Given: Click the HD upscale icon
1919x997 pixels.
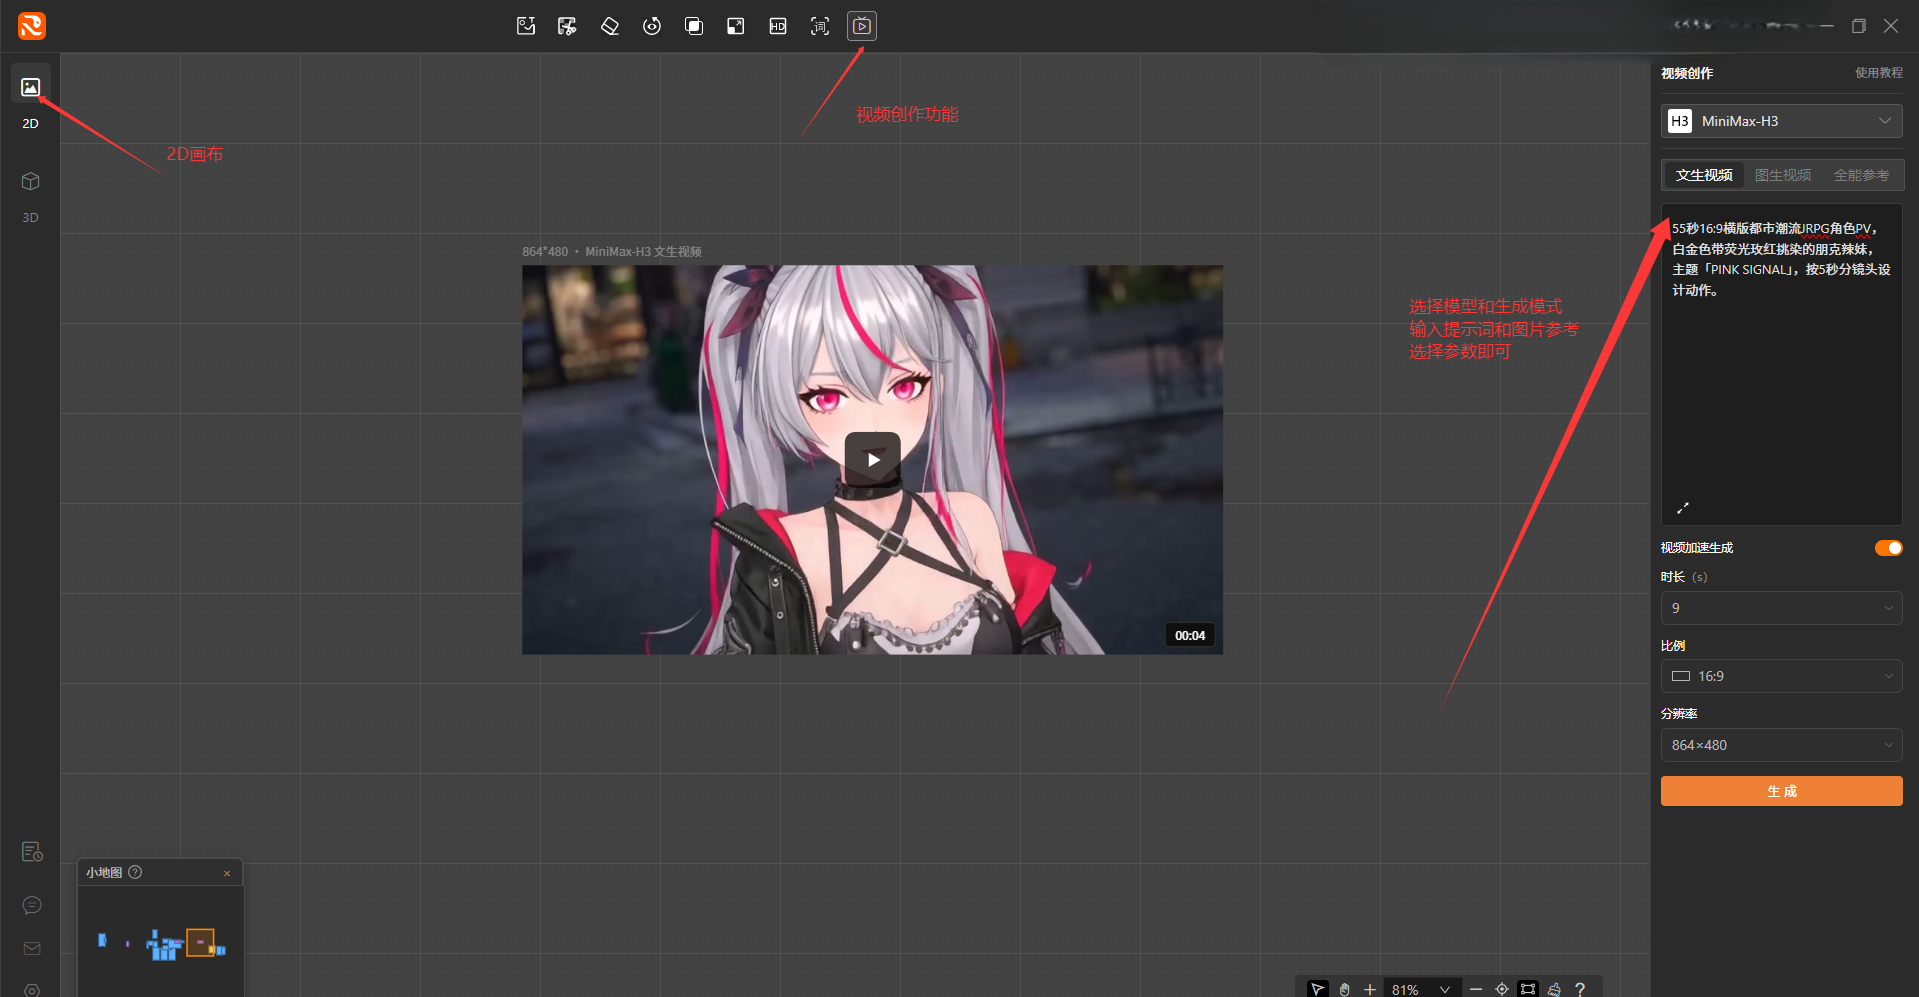Looking at the screenshot, I should pos(778,26).
